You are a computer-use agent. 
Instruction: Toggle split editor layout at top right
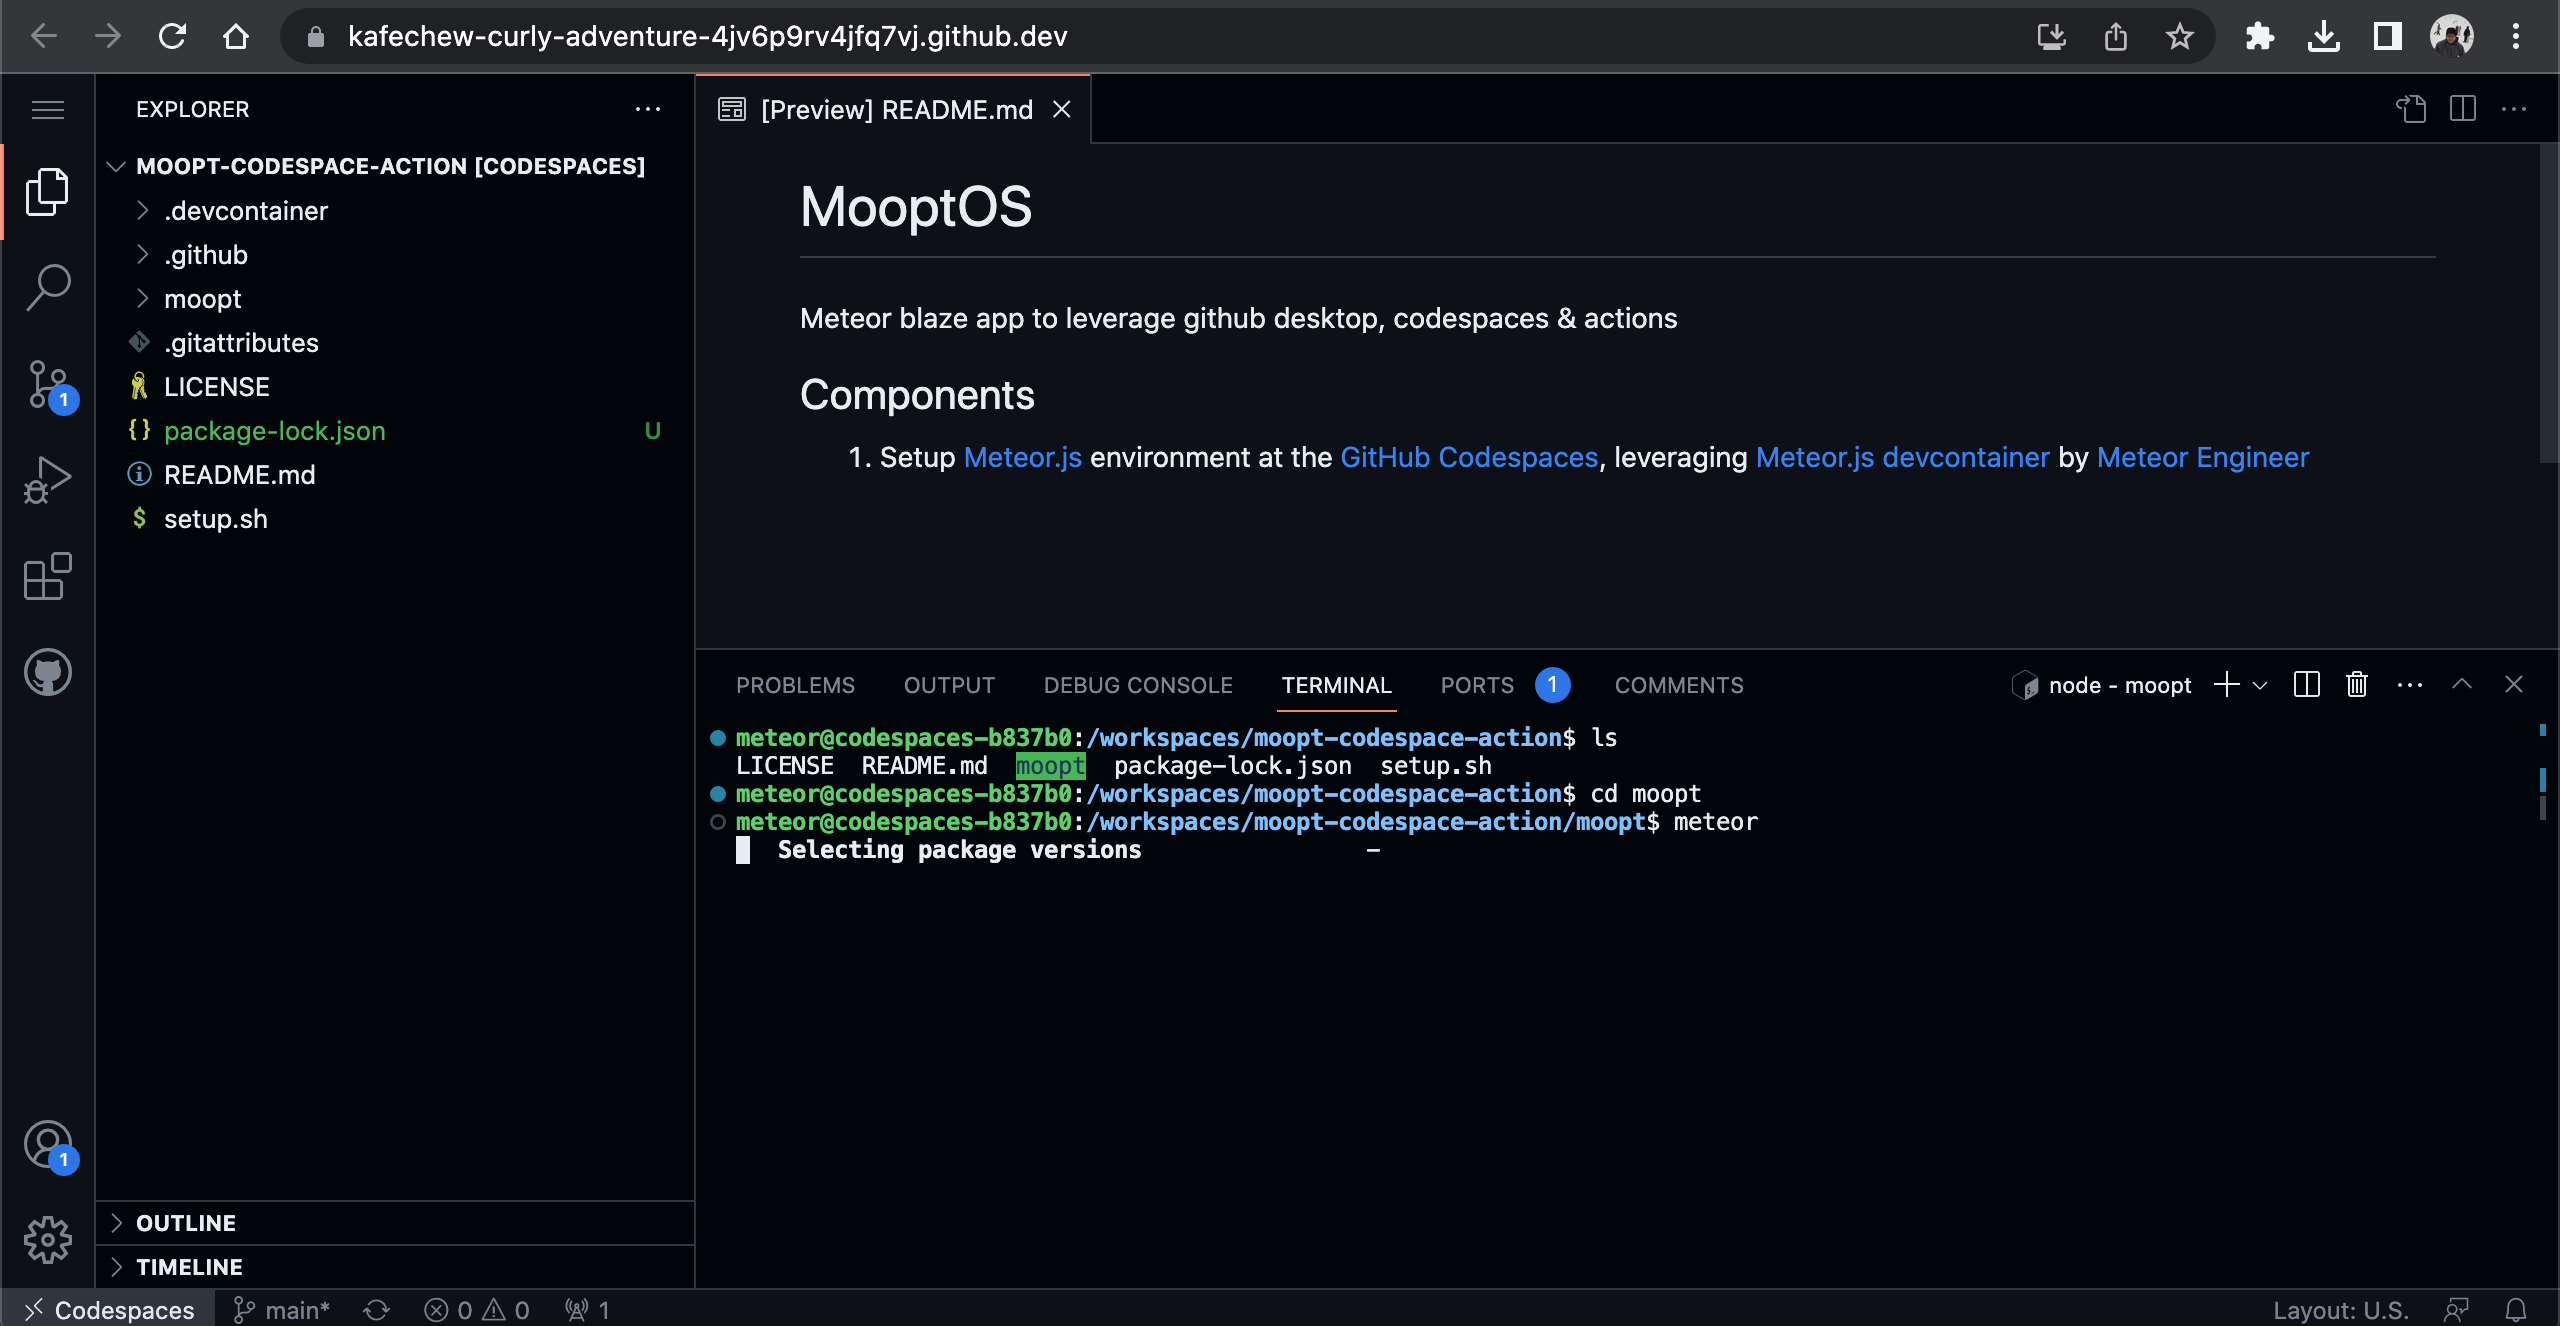tap(2462, 109)
